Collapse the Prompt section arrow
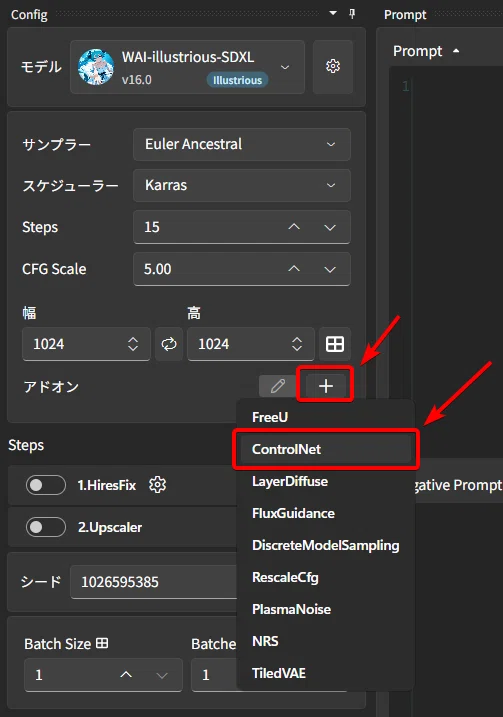 click(x=456, y=51)
